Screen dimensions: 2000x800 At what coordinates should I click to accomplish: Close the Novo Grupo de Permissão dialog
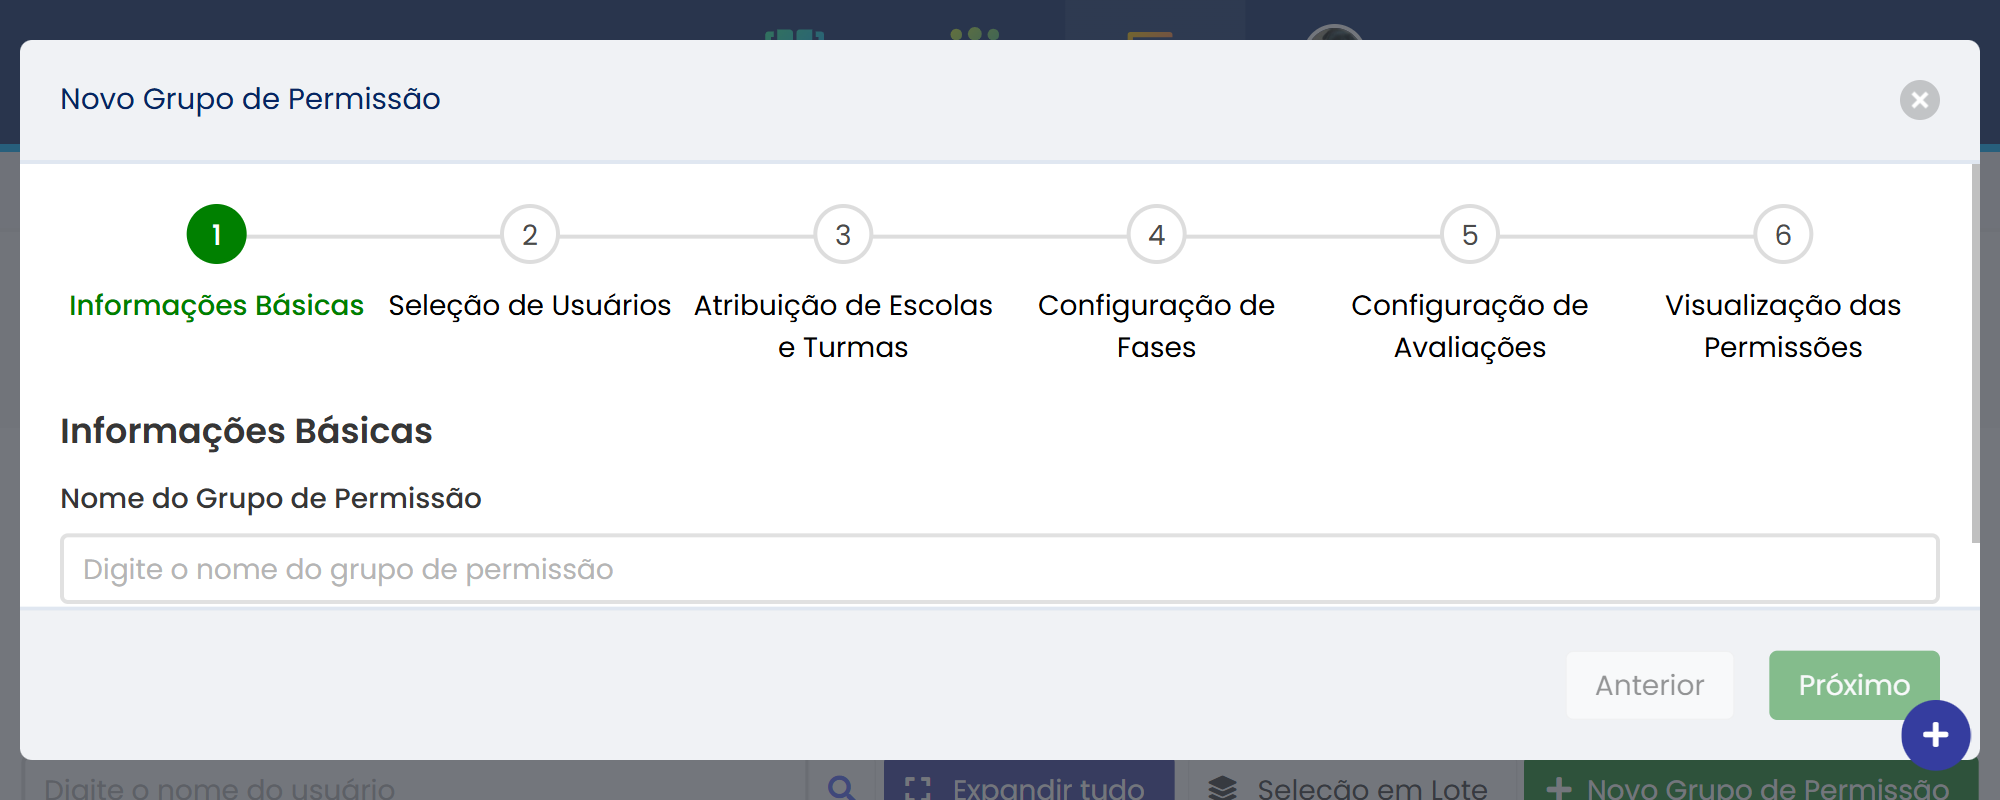(1919, 100)
